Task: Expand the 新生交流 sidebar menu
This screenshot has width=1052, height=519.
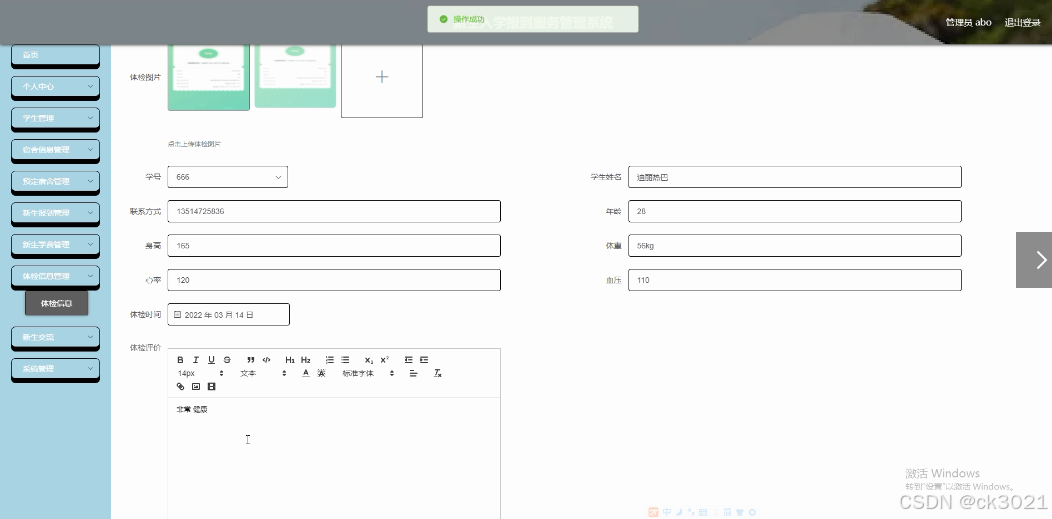Action: pos(55,337)
